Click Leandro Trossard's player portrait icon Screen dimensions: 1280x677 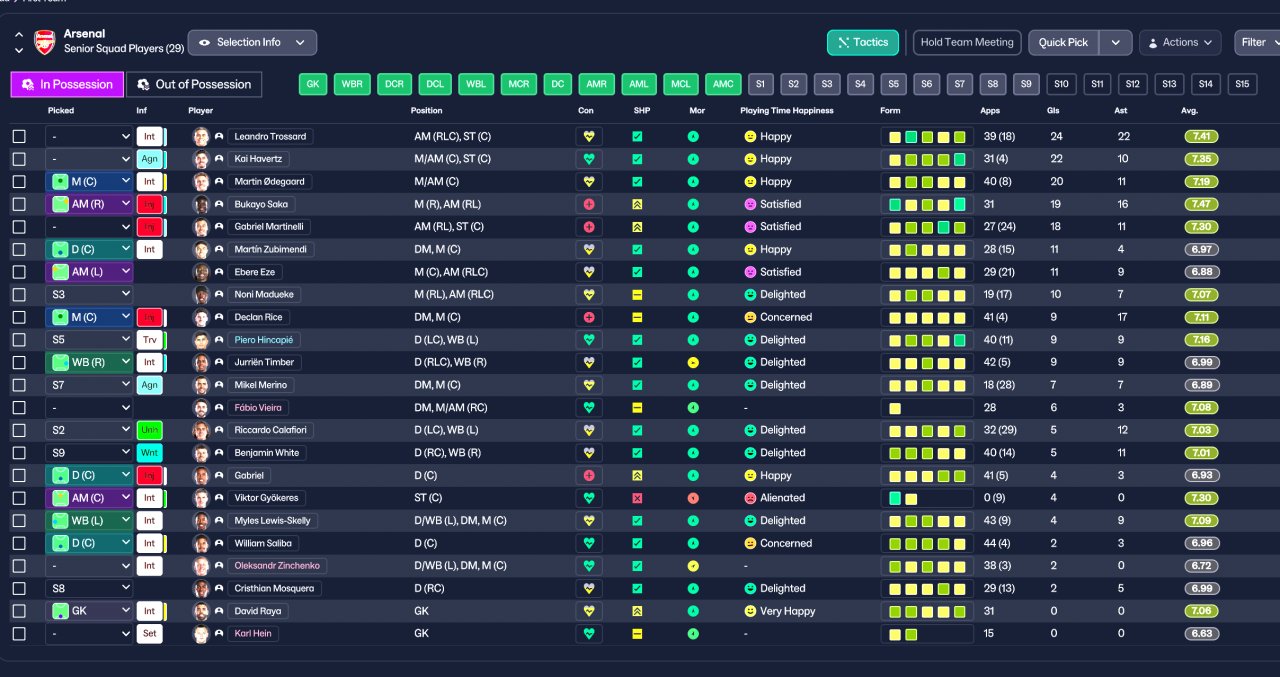point(202,136)
